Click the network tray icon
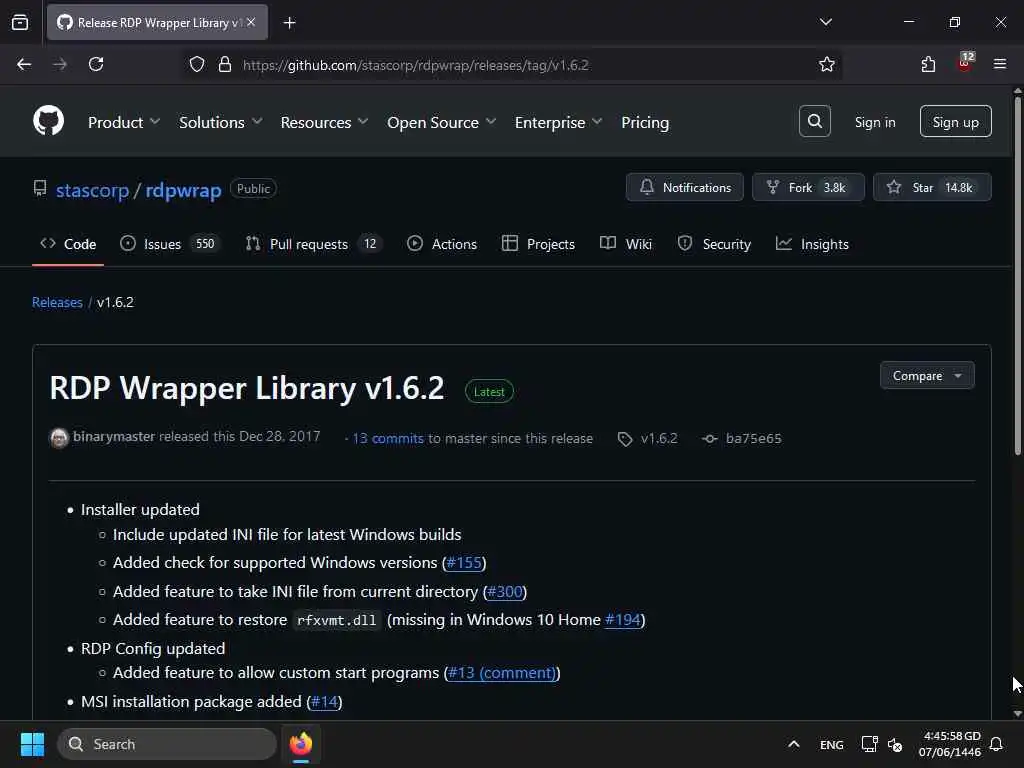 click(x=869, y=744)
